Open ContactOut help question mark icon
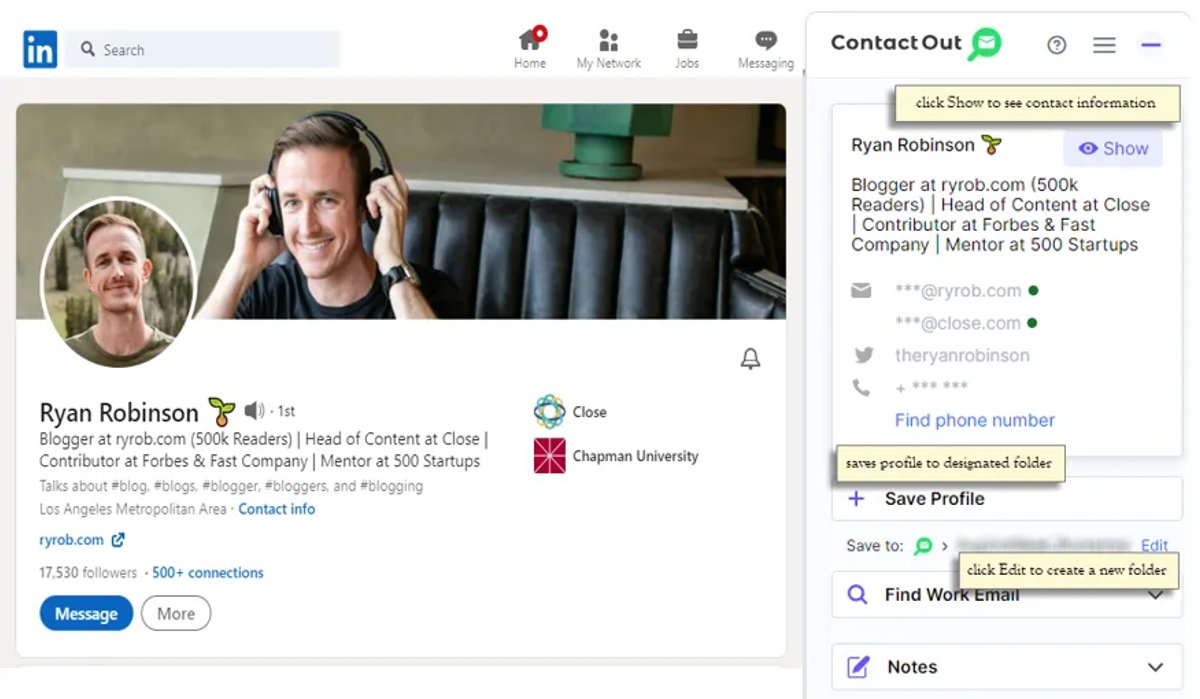The image size is (1200, 699). (1057, 45)
